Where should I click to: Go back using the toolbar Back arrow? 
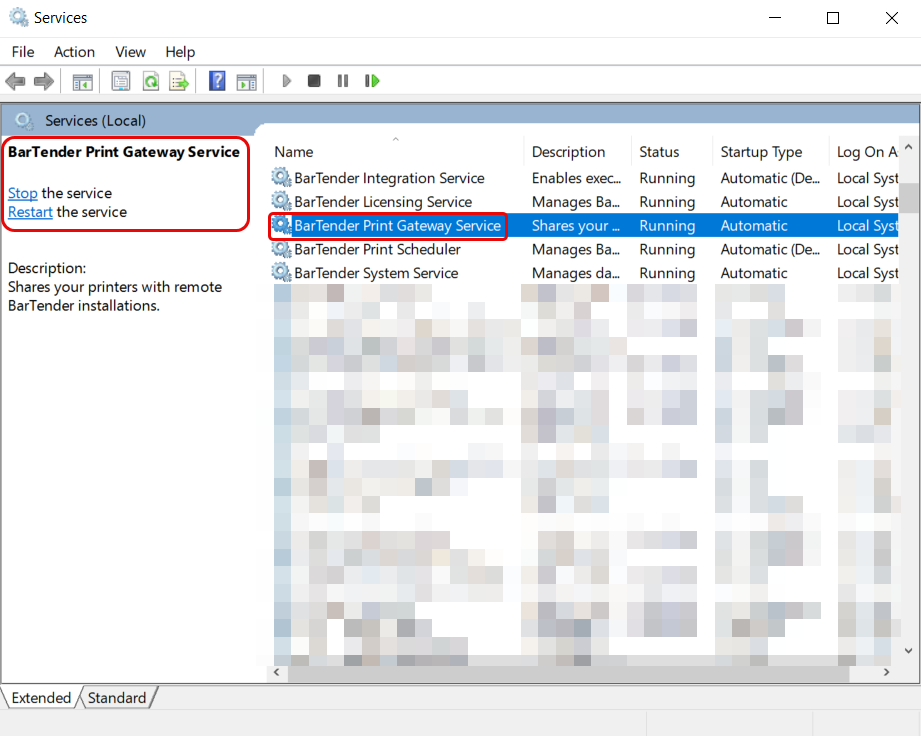[15, 81]
